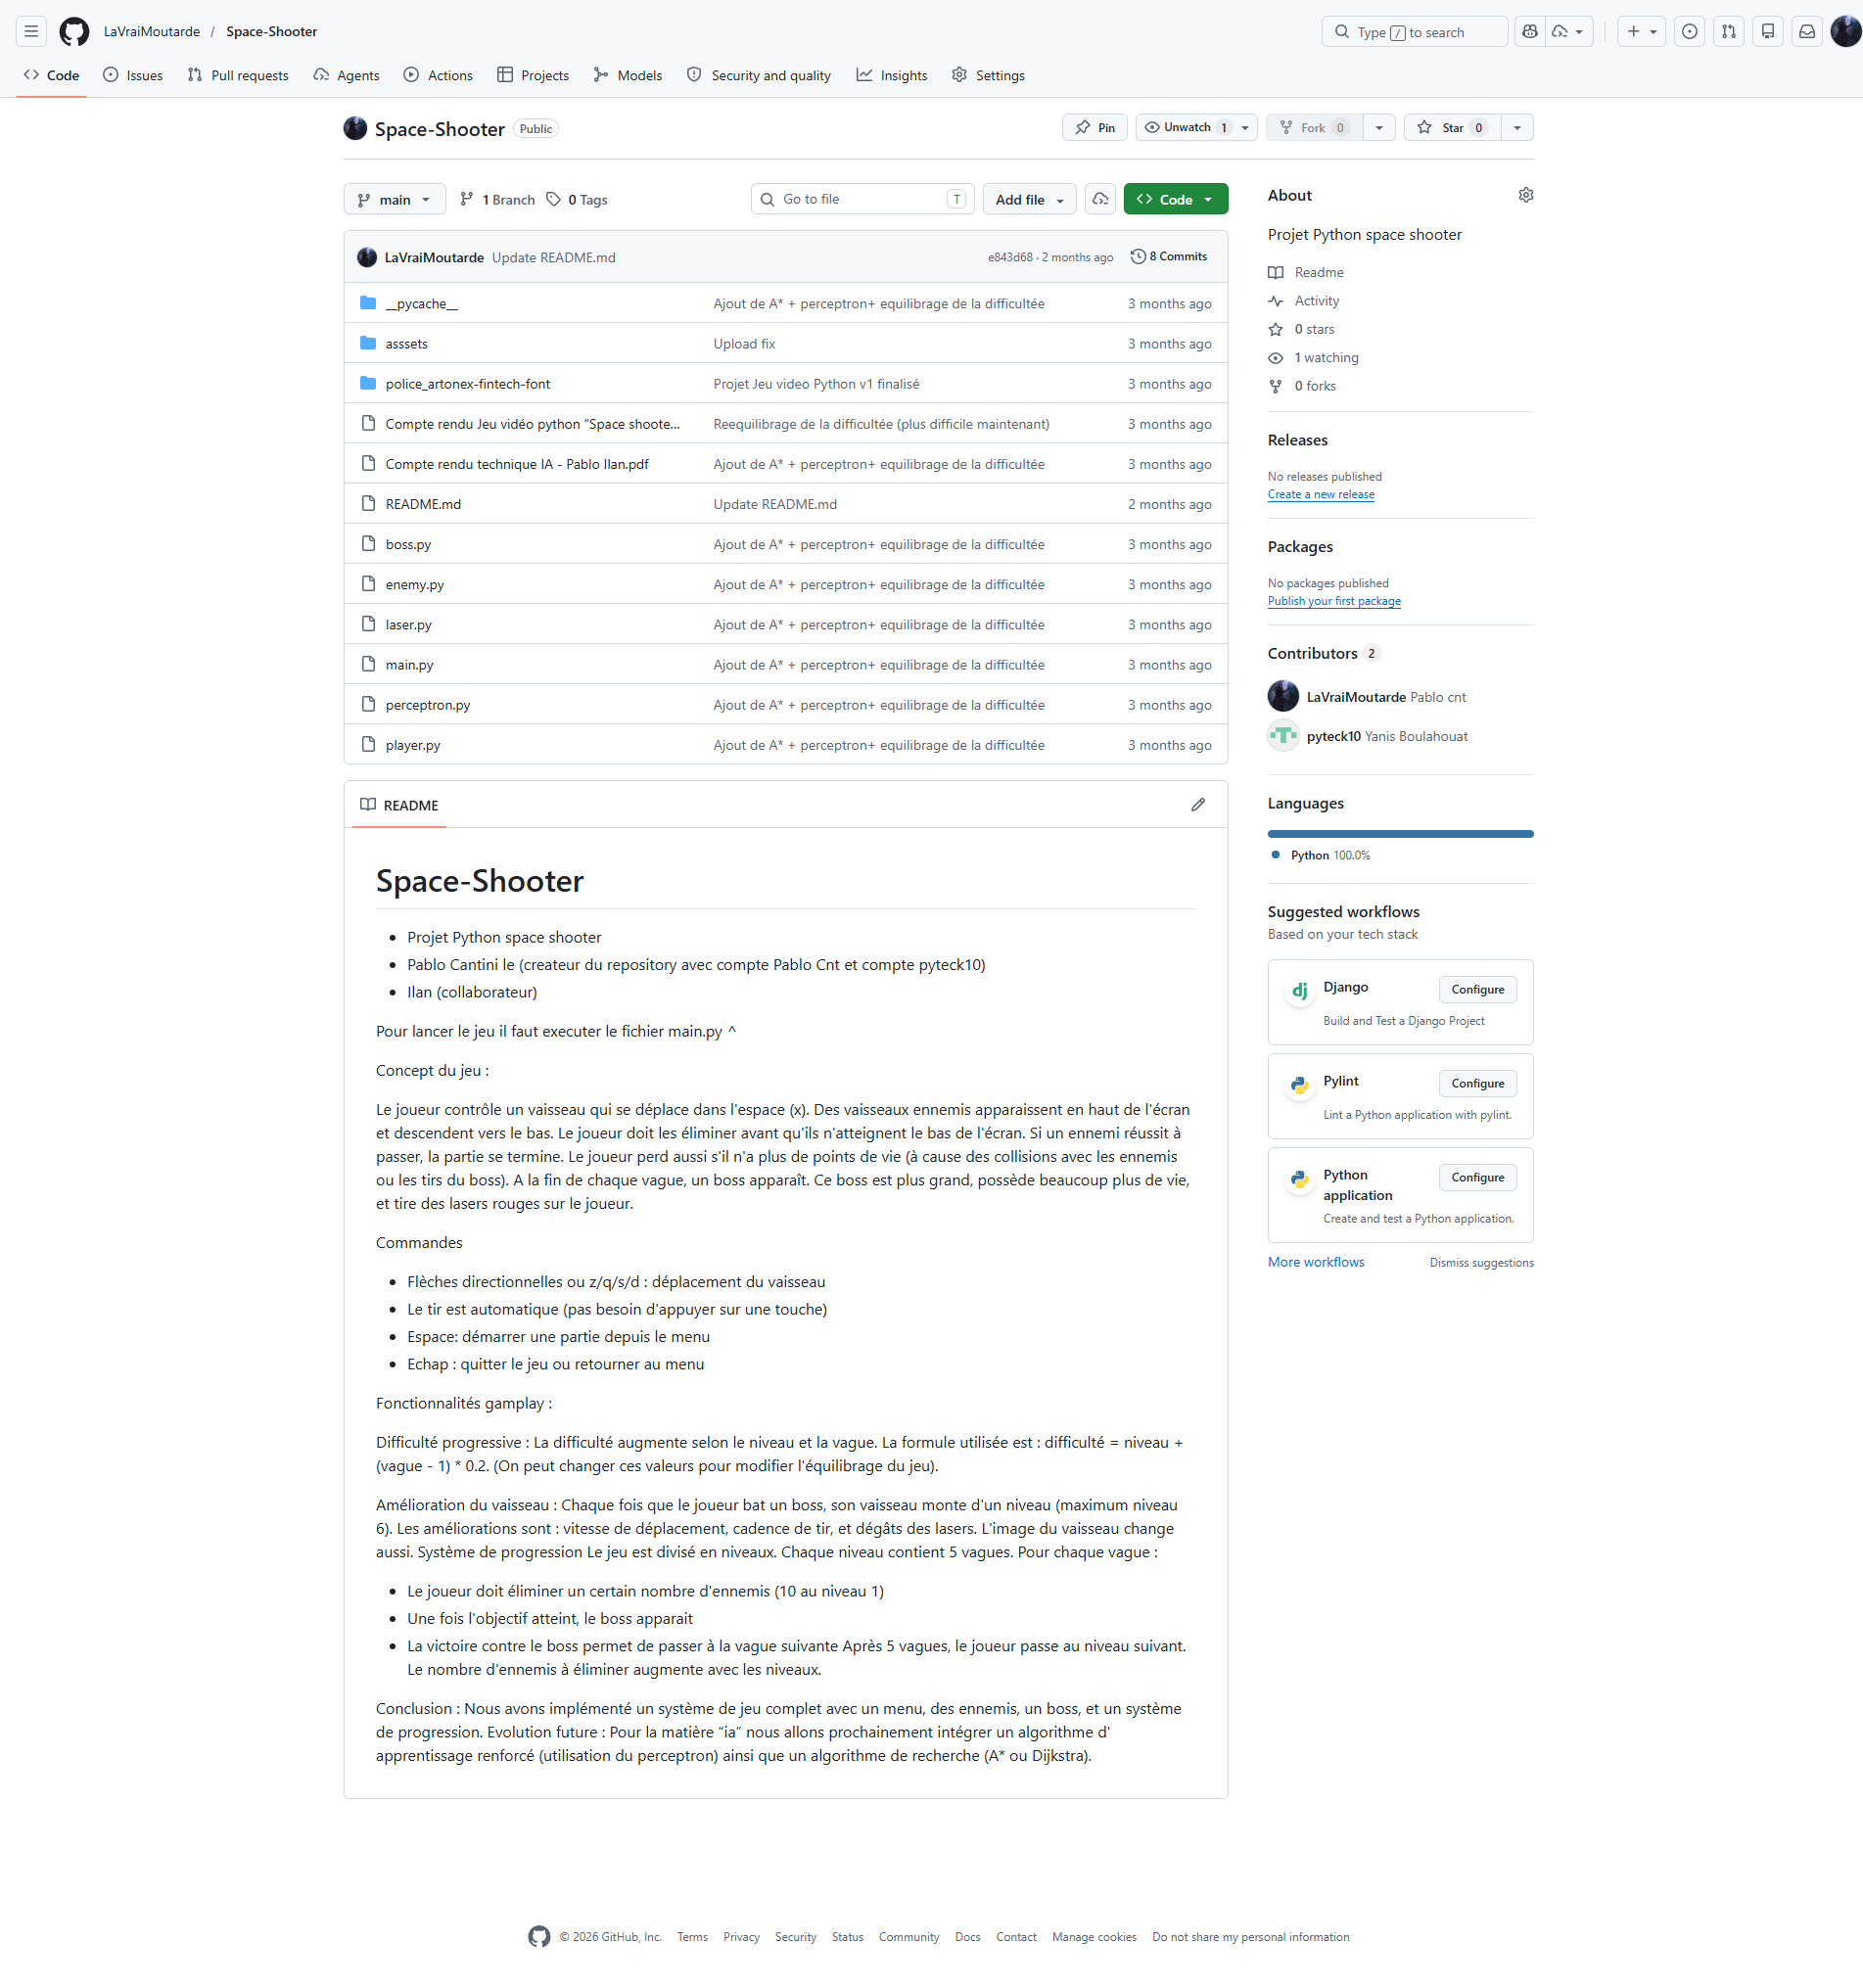Image resolution: width=1863 pixels, height=1988 pixels.
Task: Open Security and quality tab
Action: tap(759, 76)
